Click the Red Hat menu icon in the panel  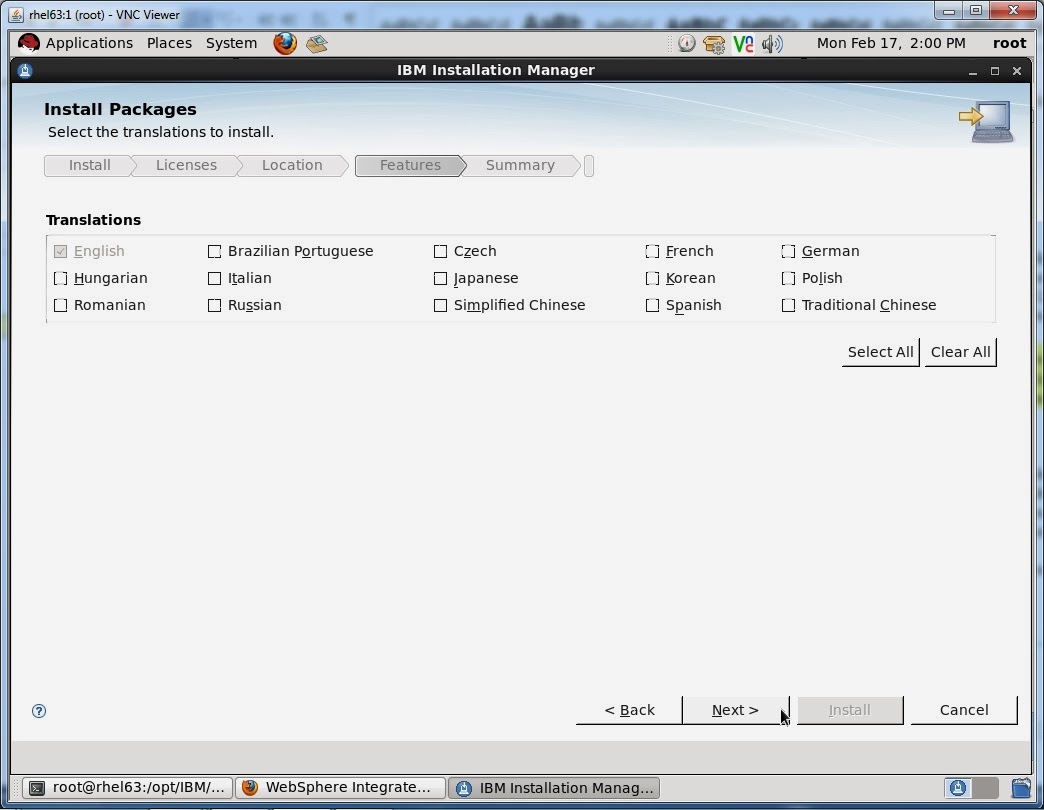pyautogui.click(x=27, y=43)
